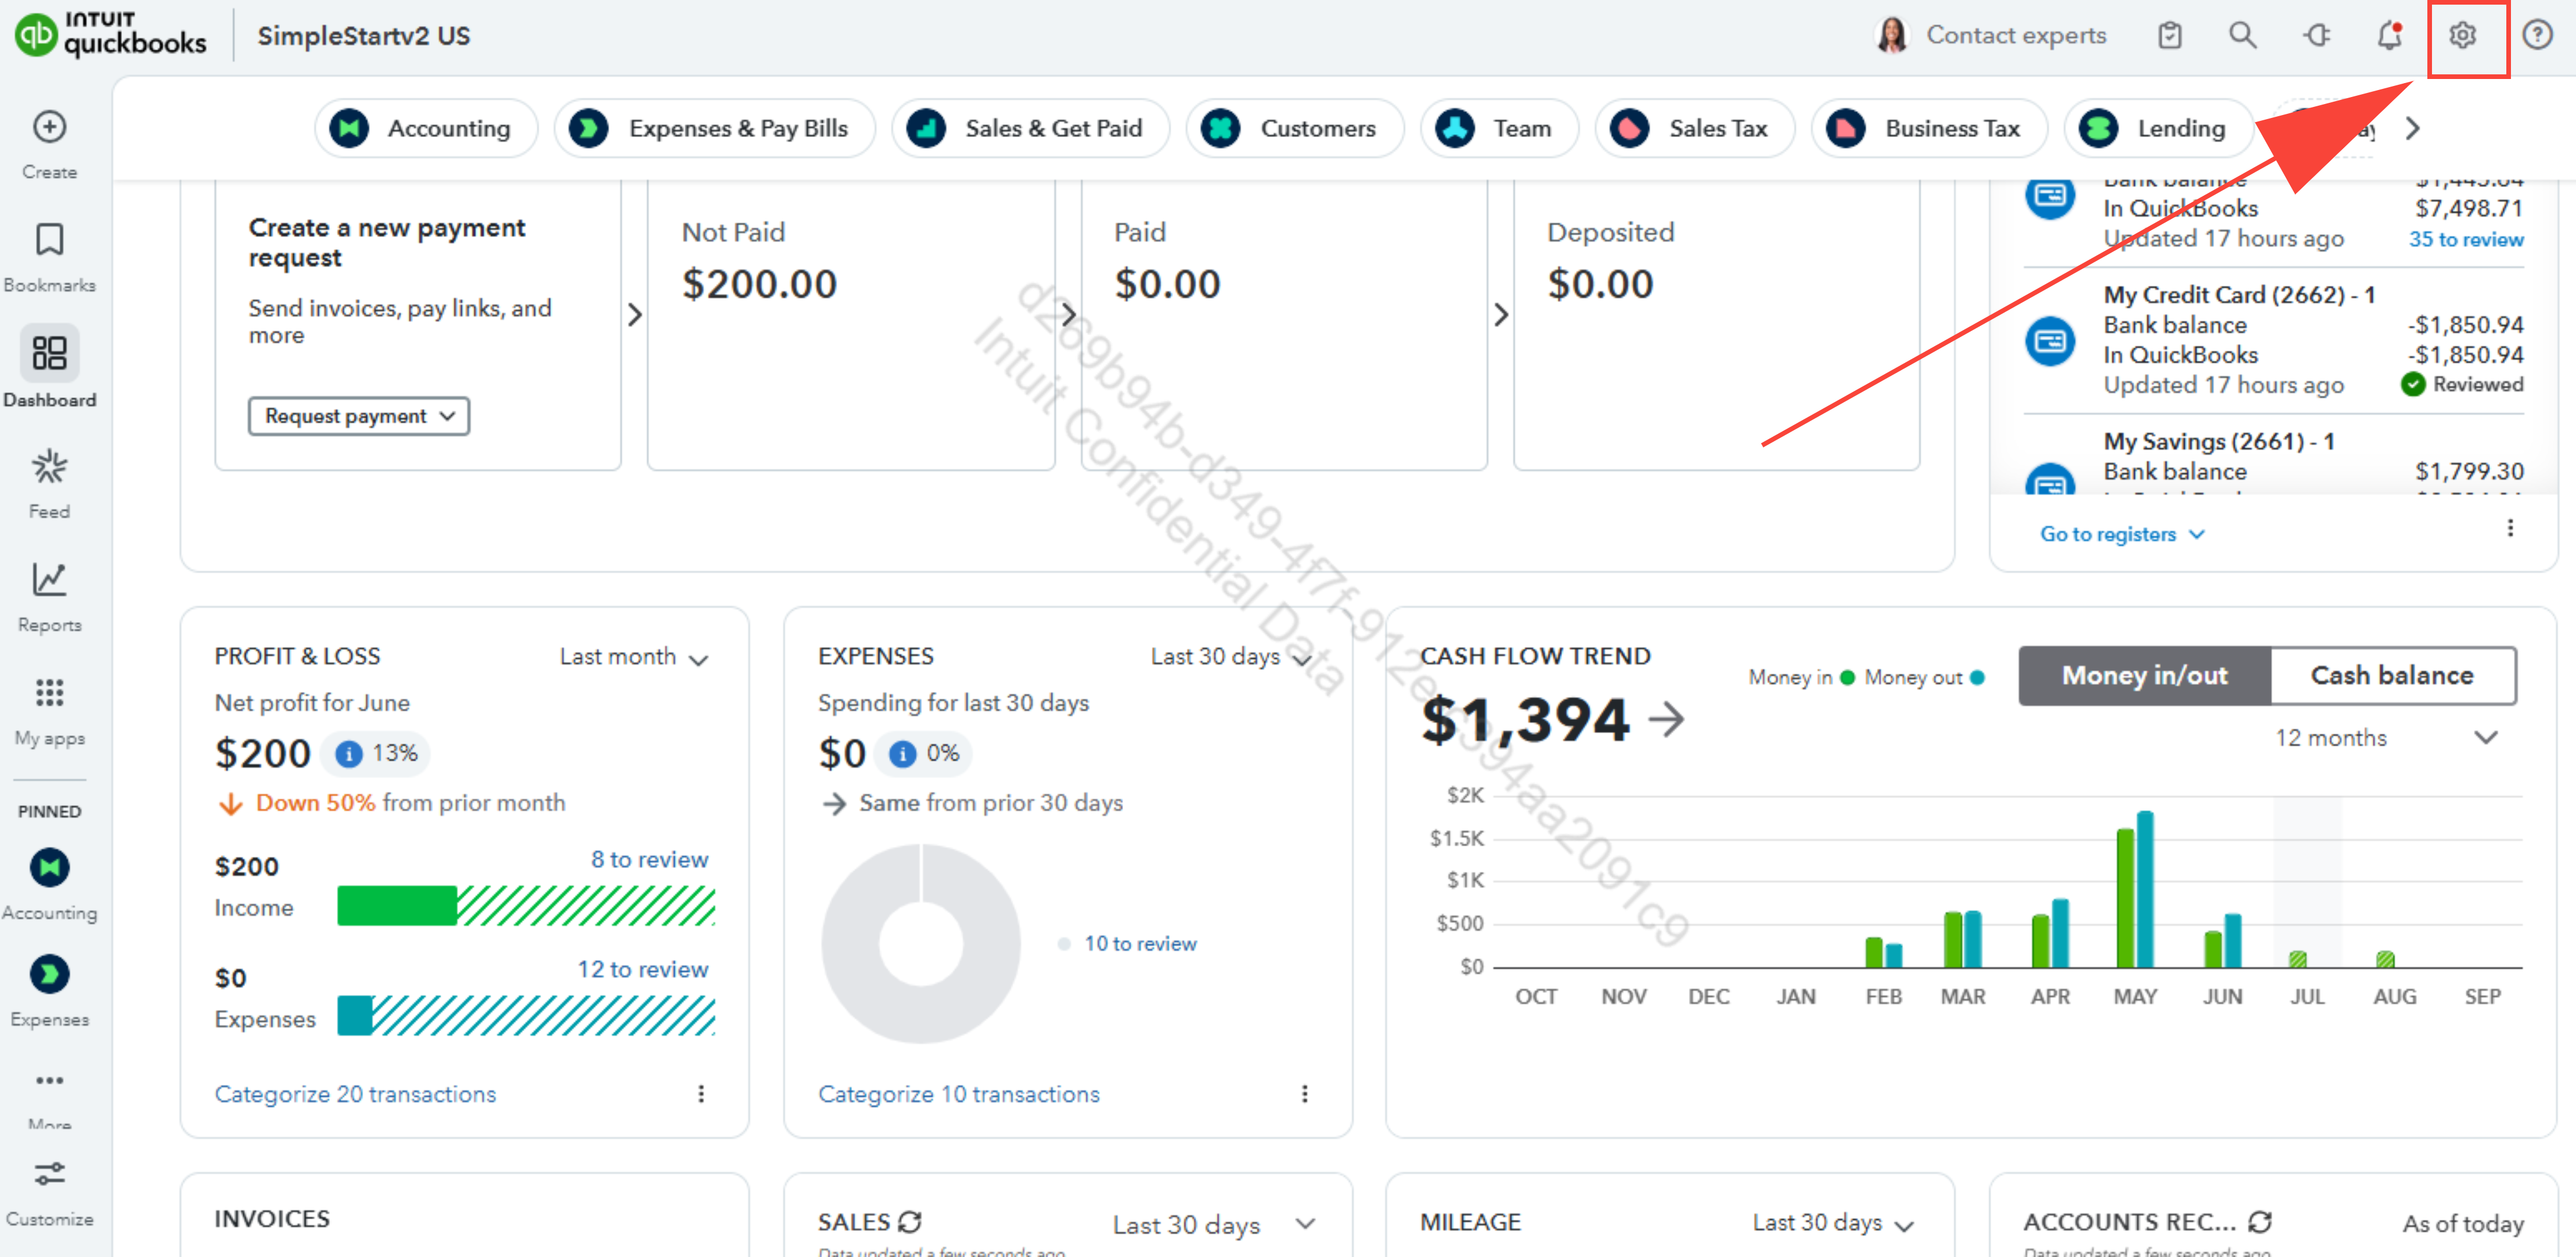Open the $1,394 cash flow arrow
This screenshot has height=1257, width=2576.
point(1666,719)
